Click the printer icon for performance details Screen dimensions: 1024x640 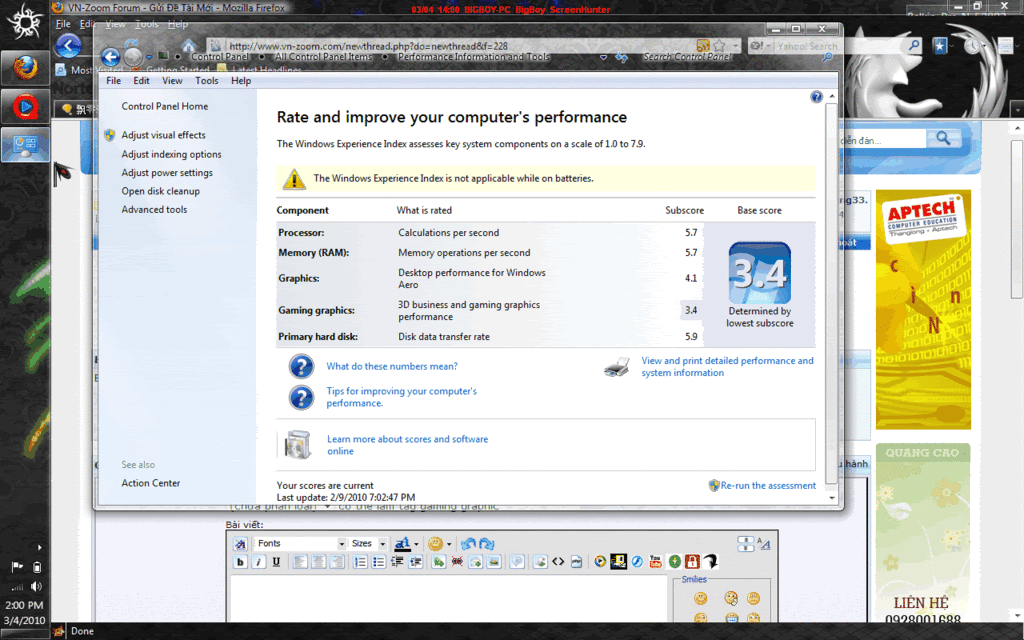(x=617, y=367)
